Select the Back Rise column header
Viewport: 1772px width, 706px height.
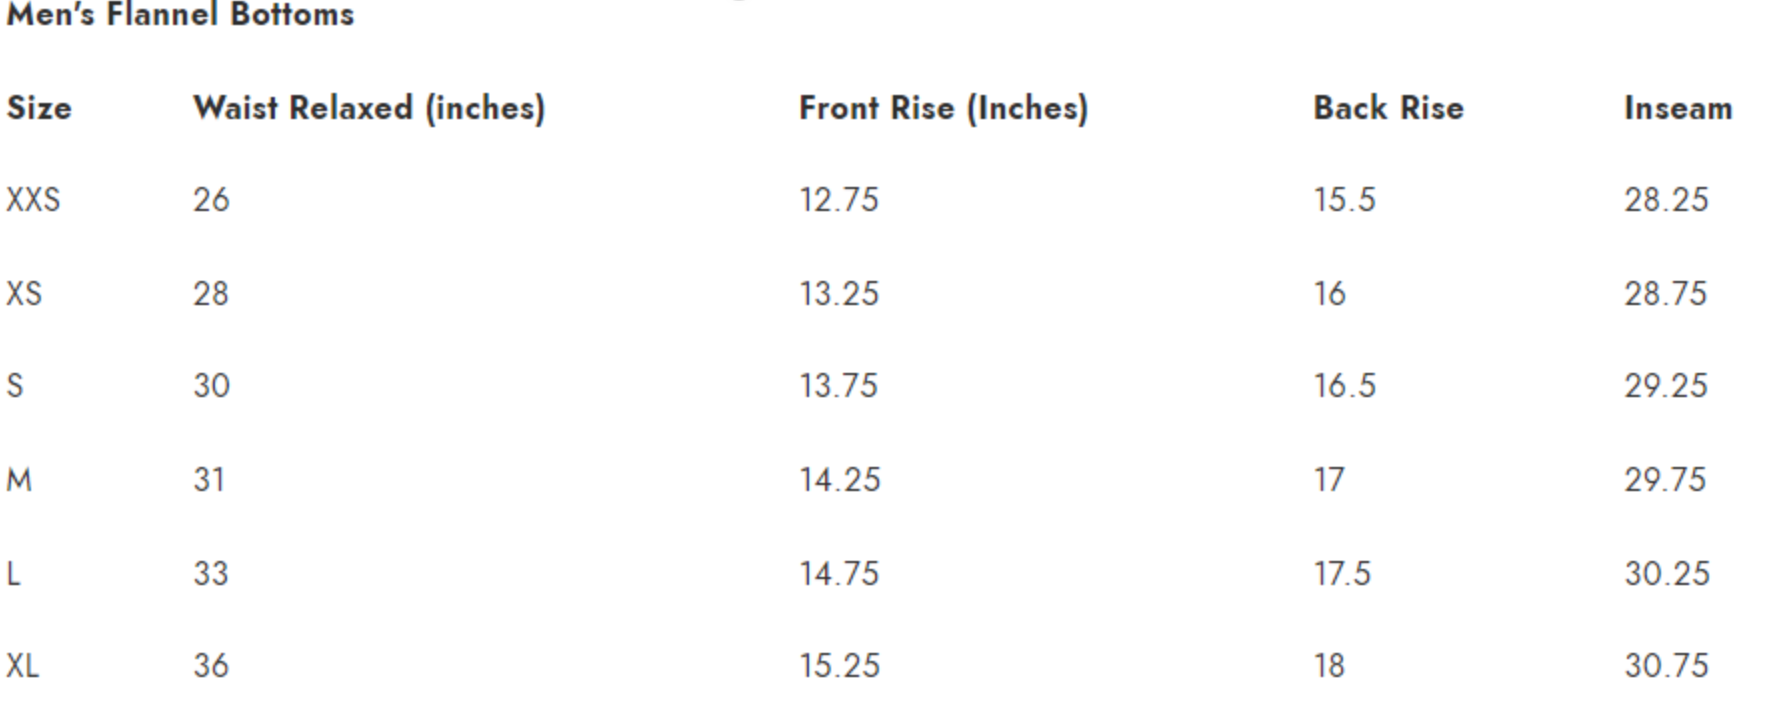pos(1388,108)
